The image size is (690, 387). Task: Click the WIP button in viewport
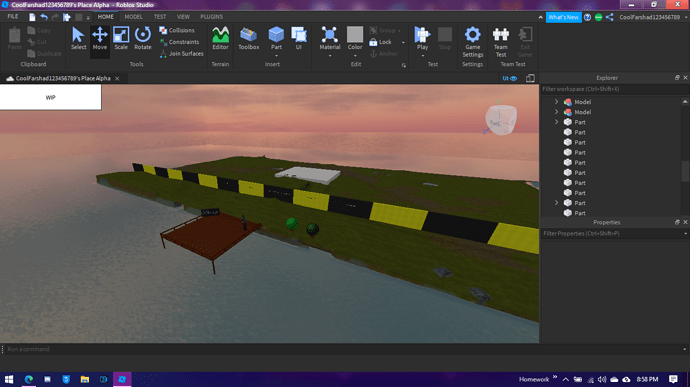click(x=51, y=97)
